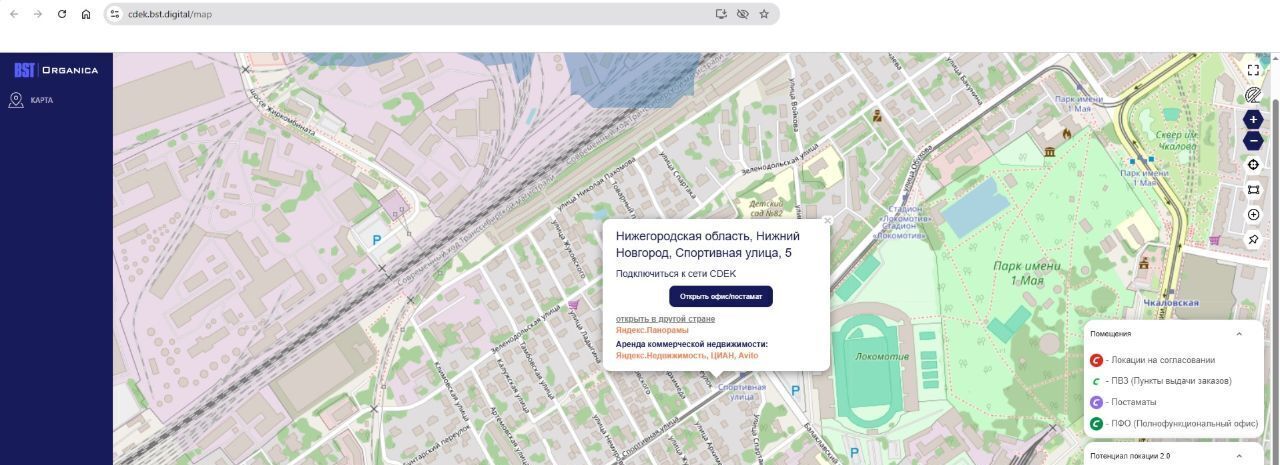Open 'открыть в другой стране' link
1280x465 pixels.
pos(665,319)
